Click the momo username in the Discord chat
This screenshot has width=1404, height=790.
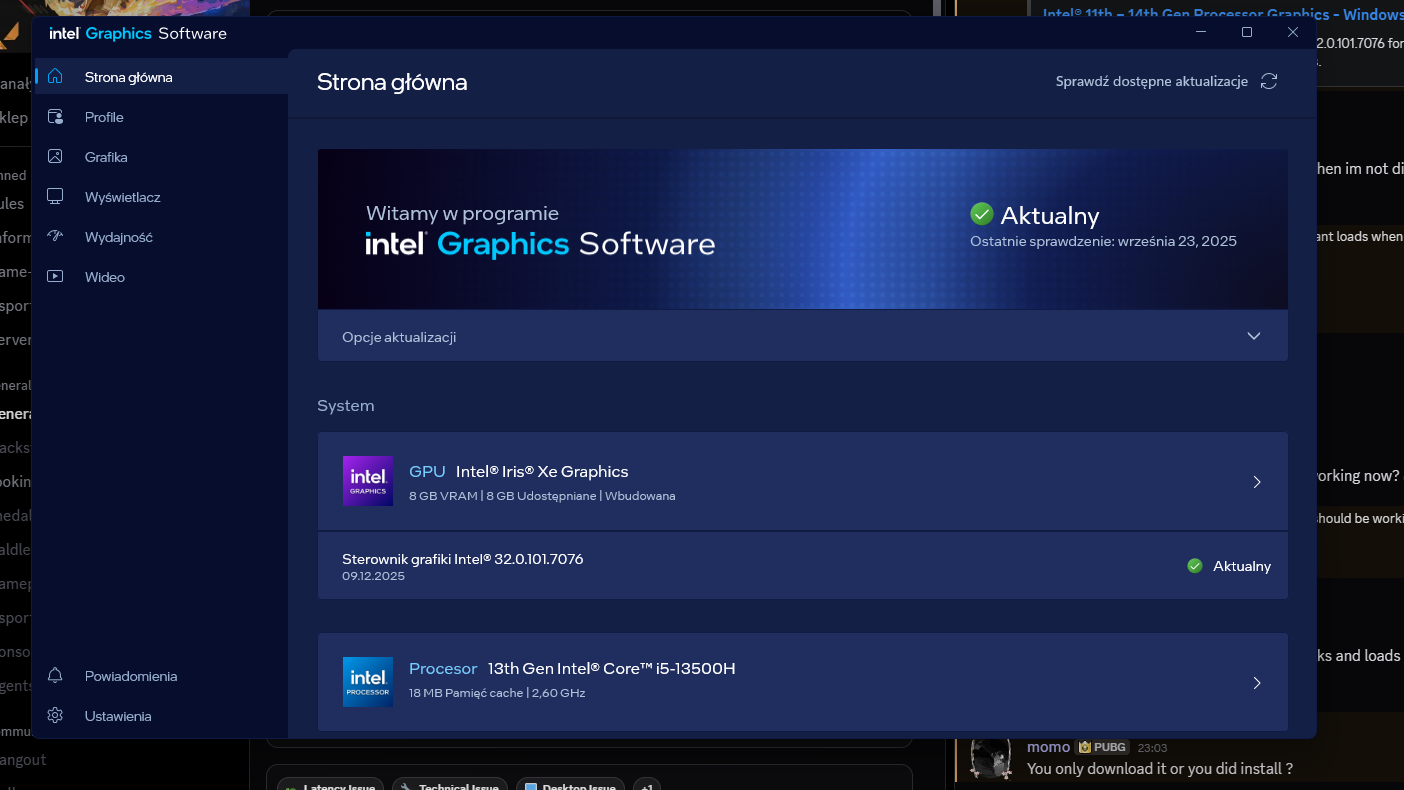pos(1048,747)
